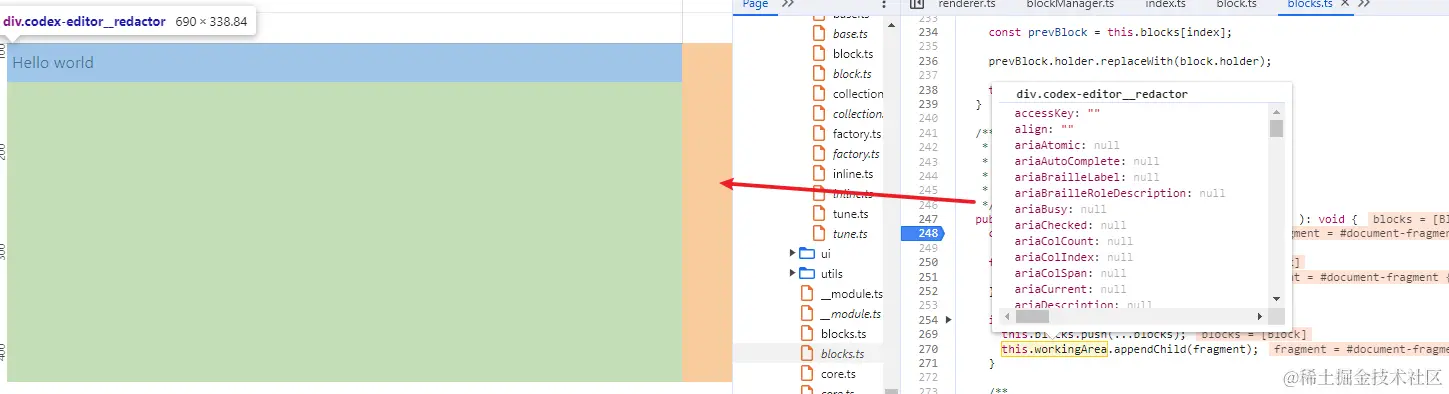This screenshot has width=1449, height=394.
Task: Open non-italic blocks.ts in file tree
Action: [843, 334]
